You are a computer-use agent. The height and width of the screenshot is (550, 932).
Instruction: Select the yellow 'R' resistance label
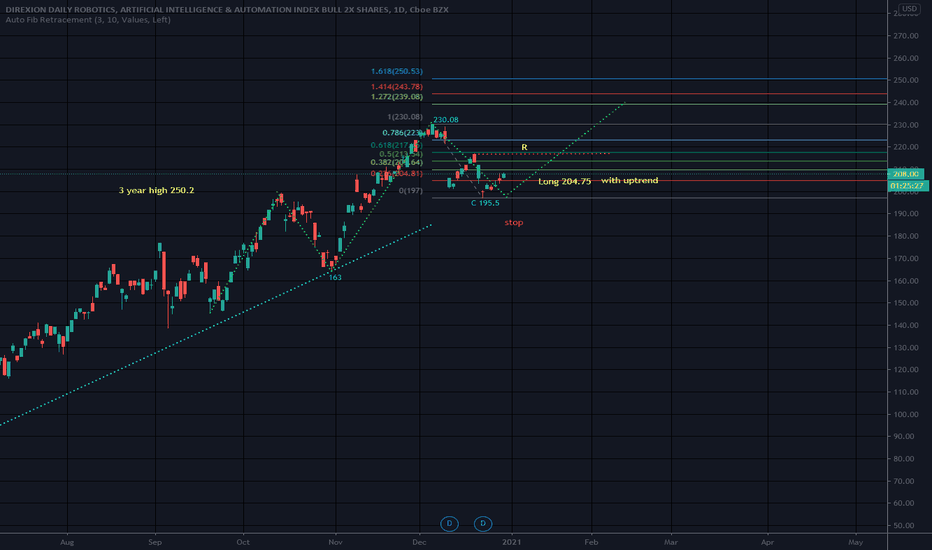[x=524, y=147]
